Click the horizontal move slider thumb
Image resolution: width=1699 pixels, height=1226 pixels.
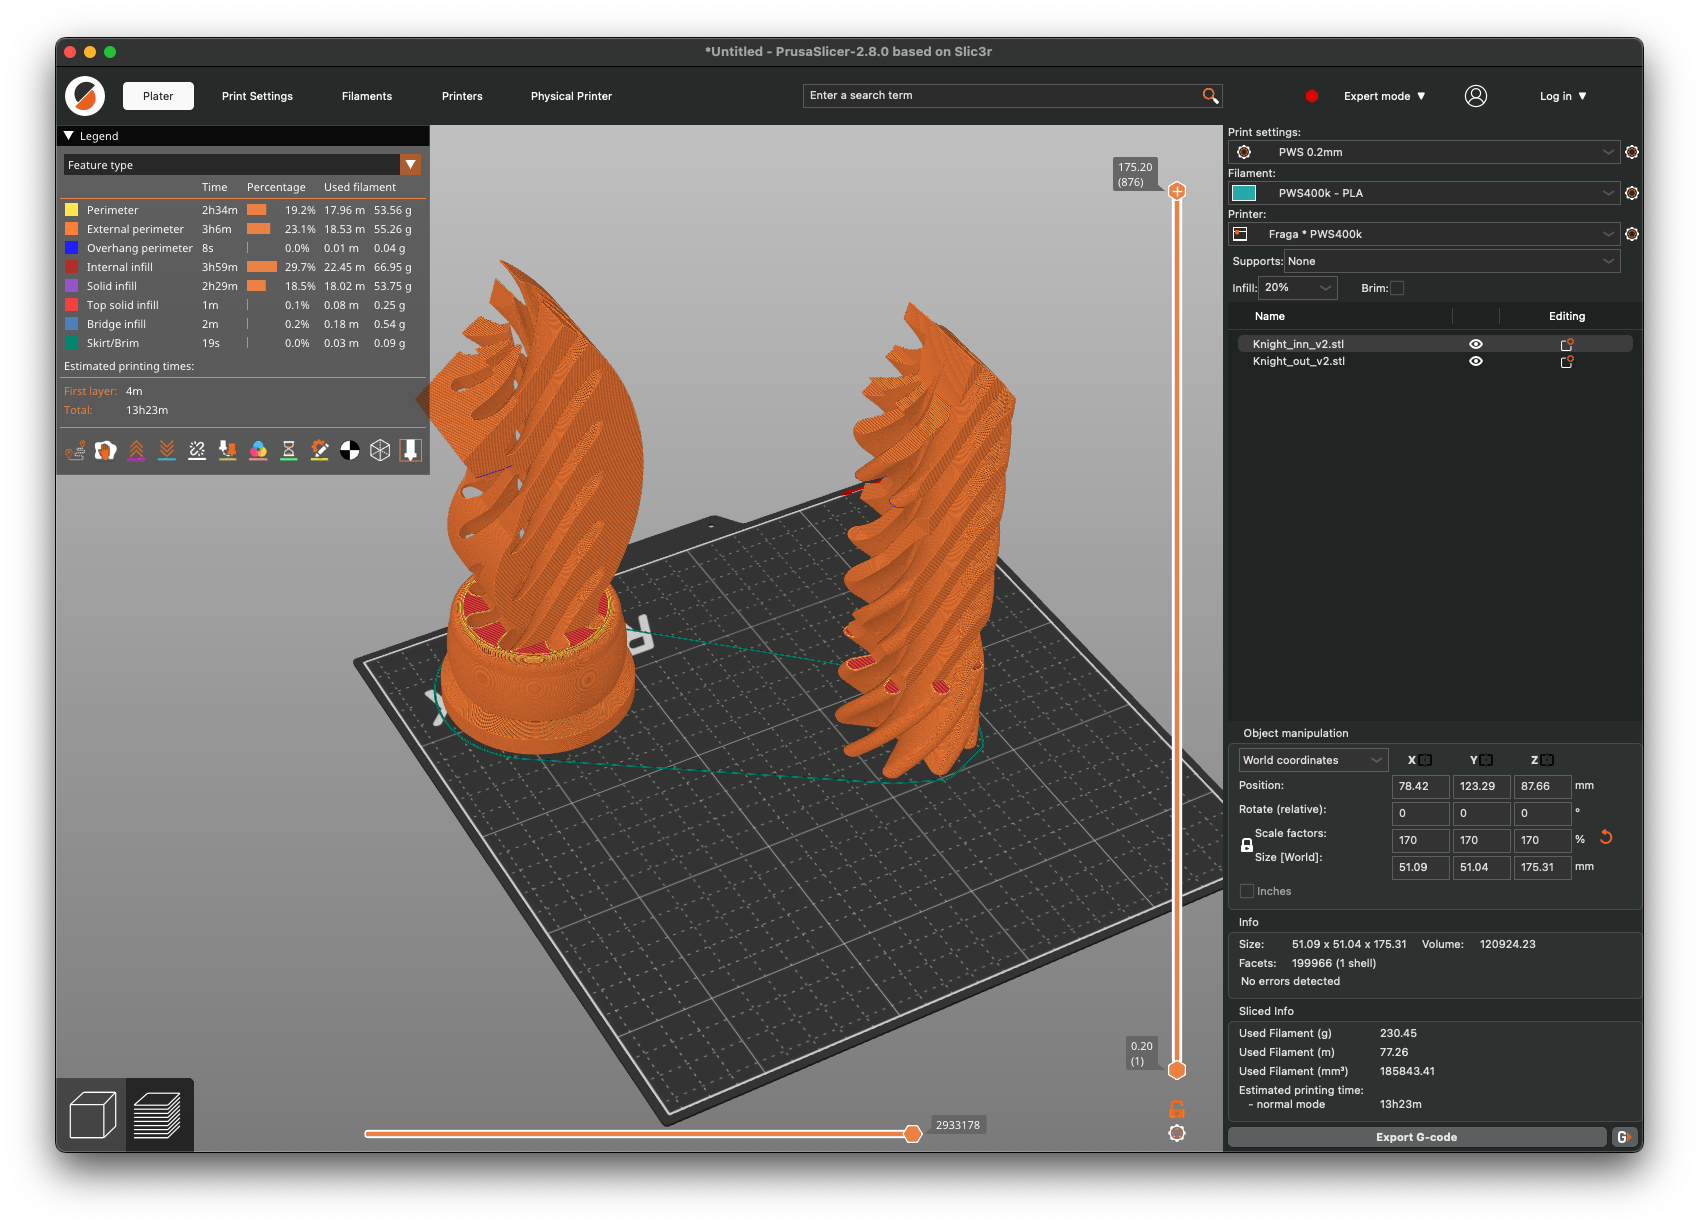(912, 1133)
